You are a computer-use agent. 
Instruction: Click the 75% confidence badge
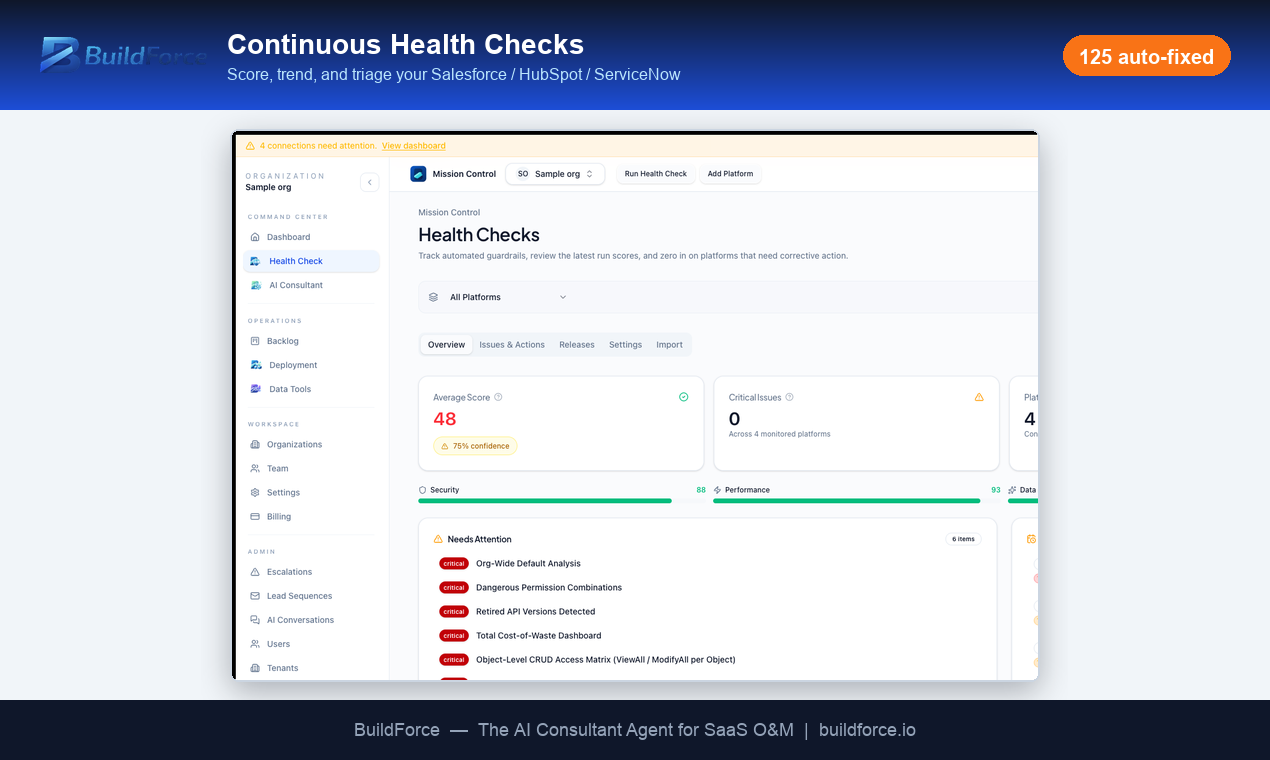point(475,446)
